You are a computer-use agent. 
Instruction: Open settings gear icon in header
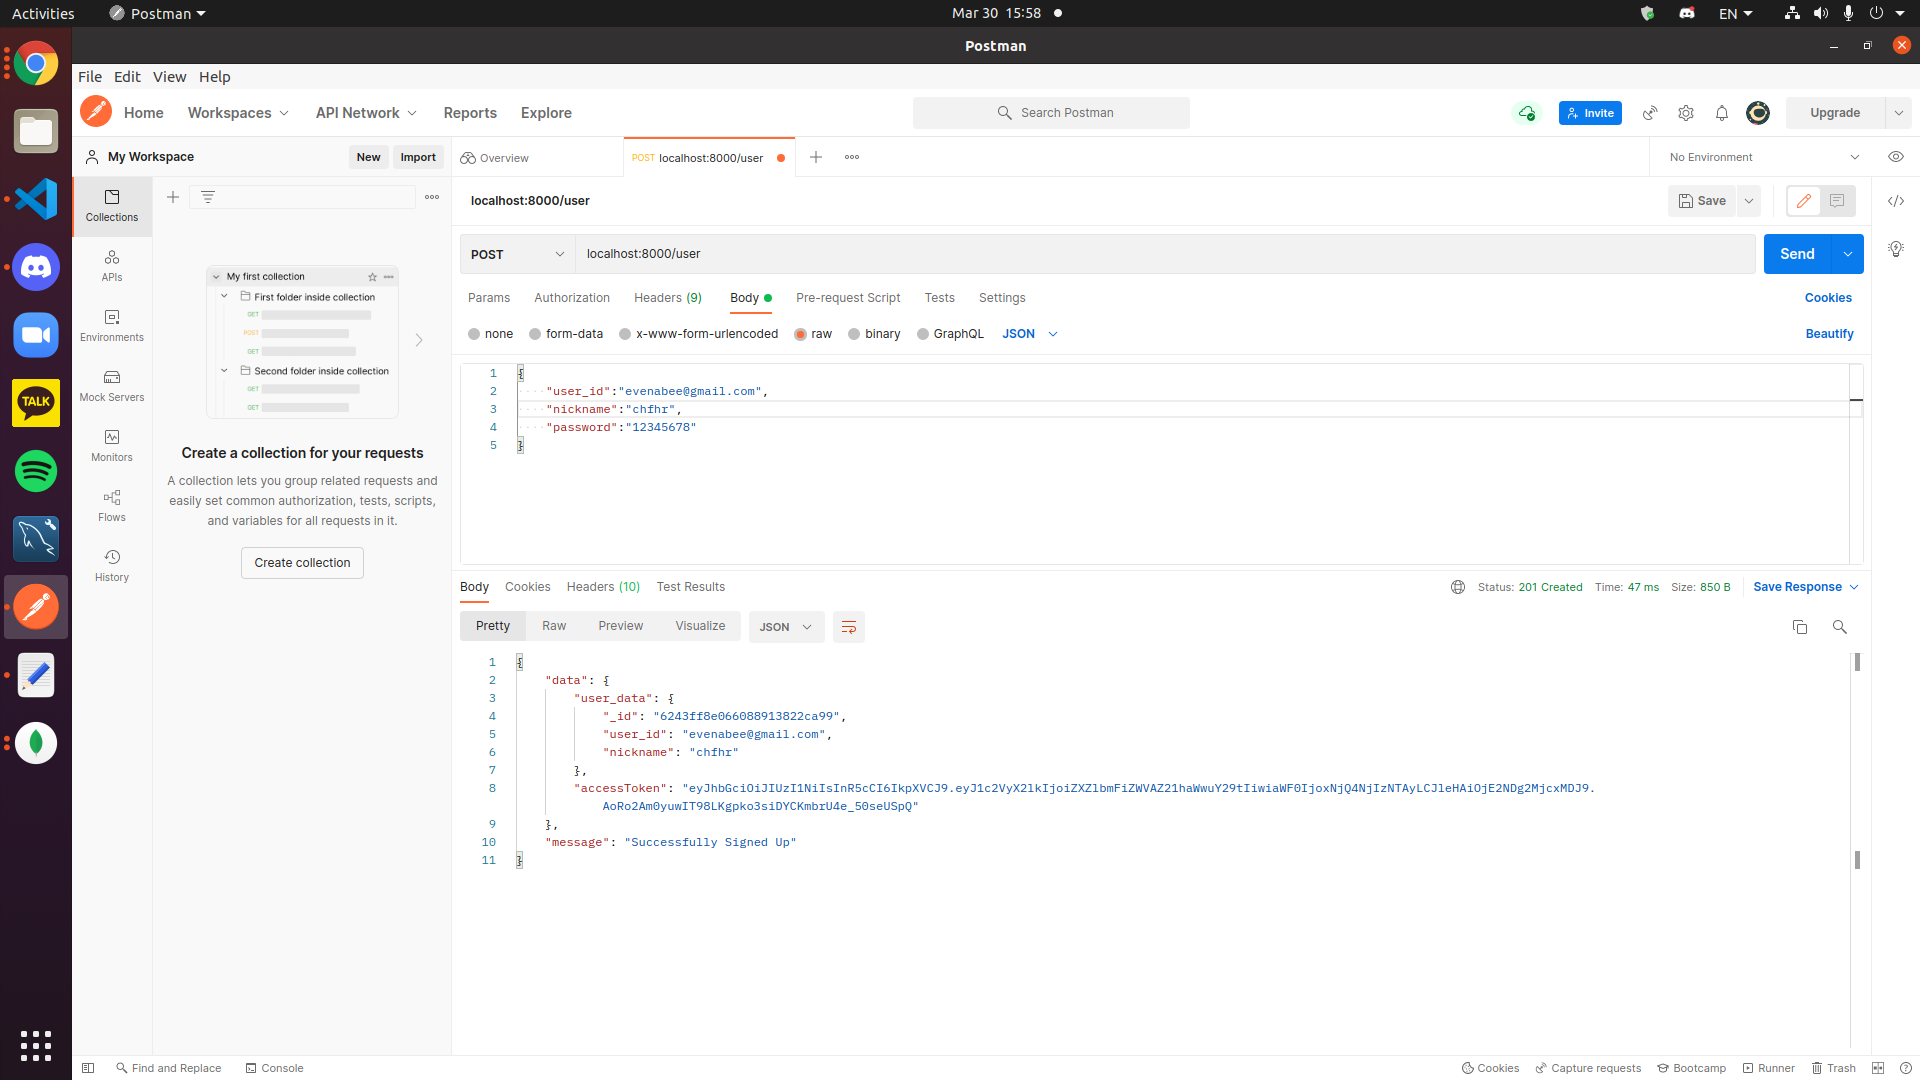[1686, 113]
